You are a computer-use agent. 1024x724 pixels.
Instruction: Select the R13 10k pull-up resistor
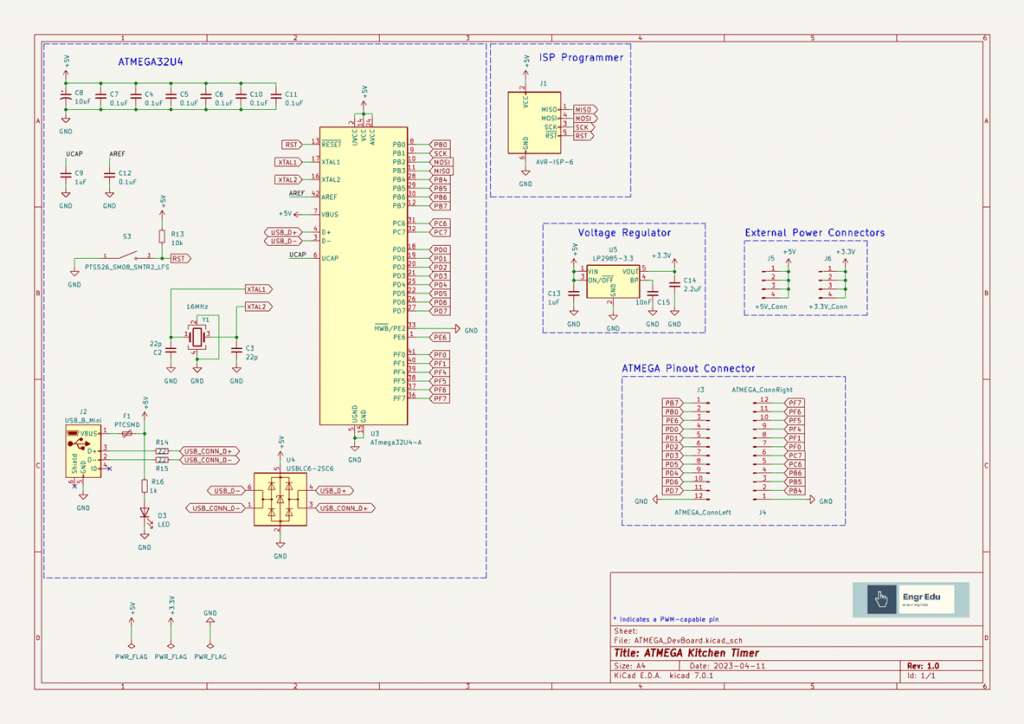tap(162, 237)
